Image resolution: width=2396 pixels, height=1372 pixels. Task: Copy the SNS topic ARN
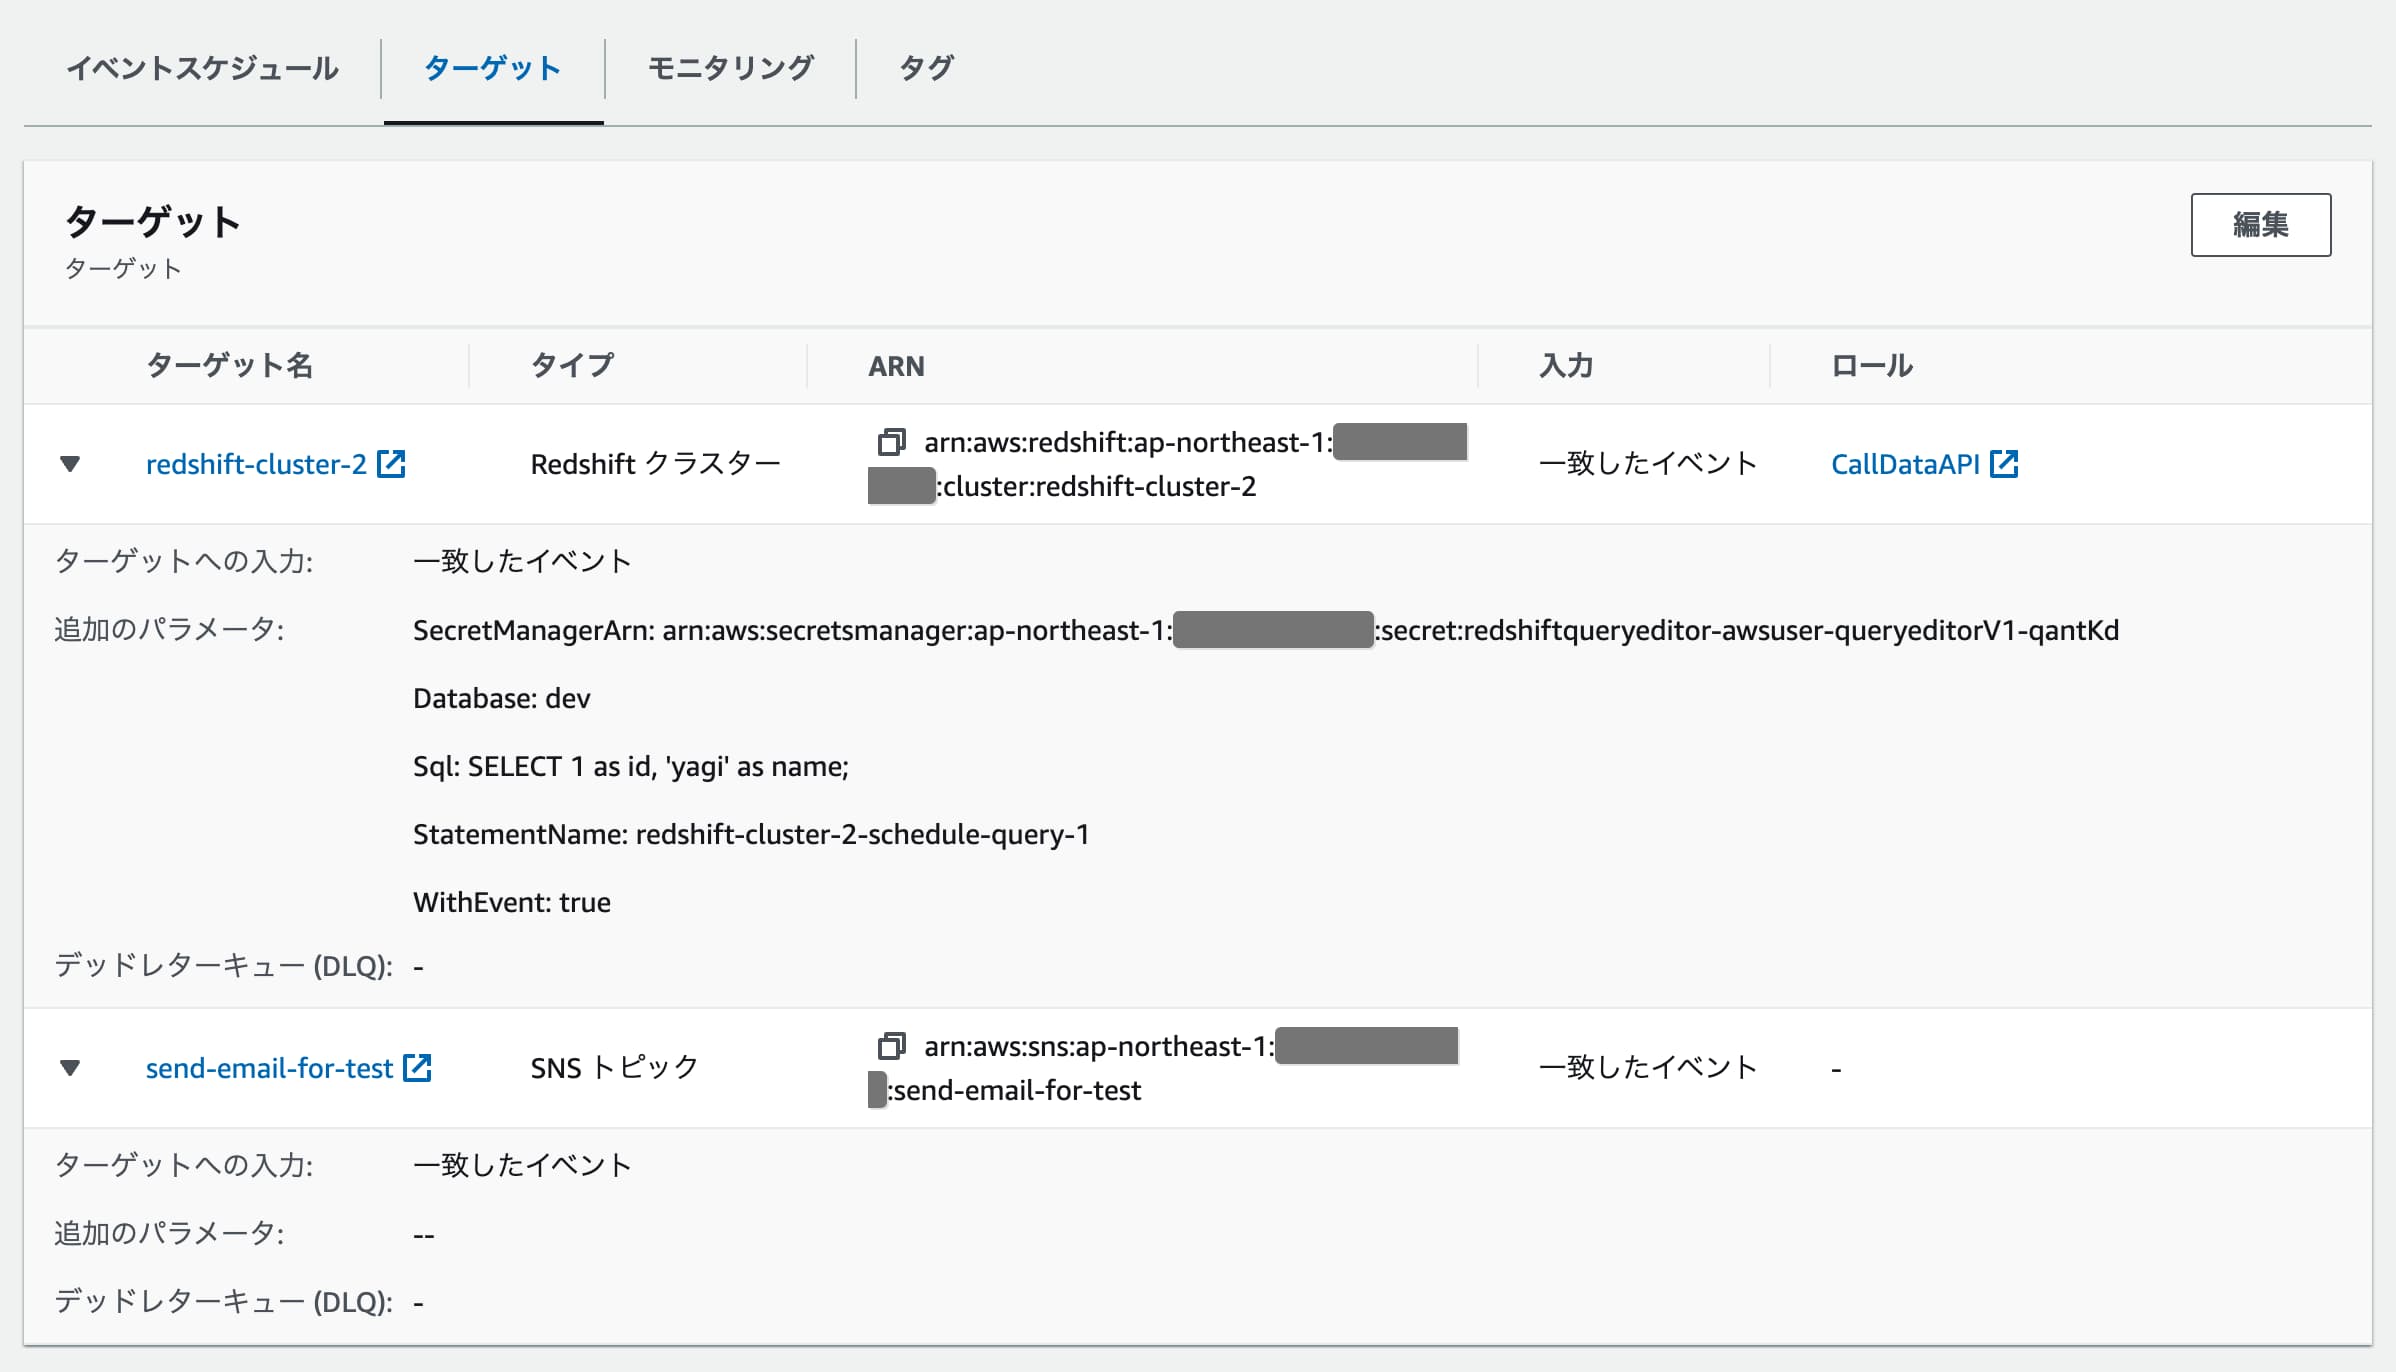888,1045
